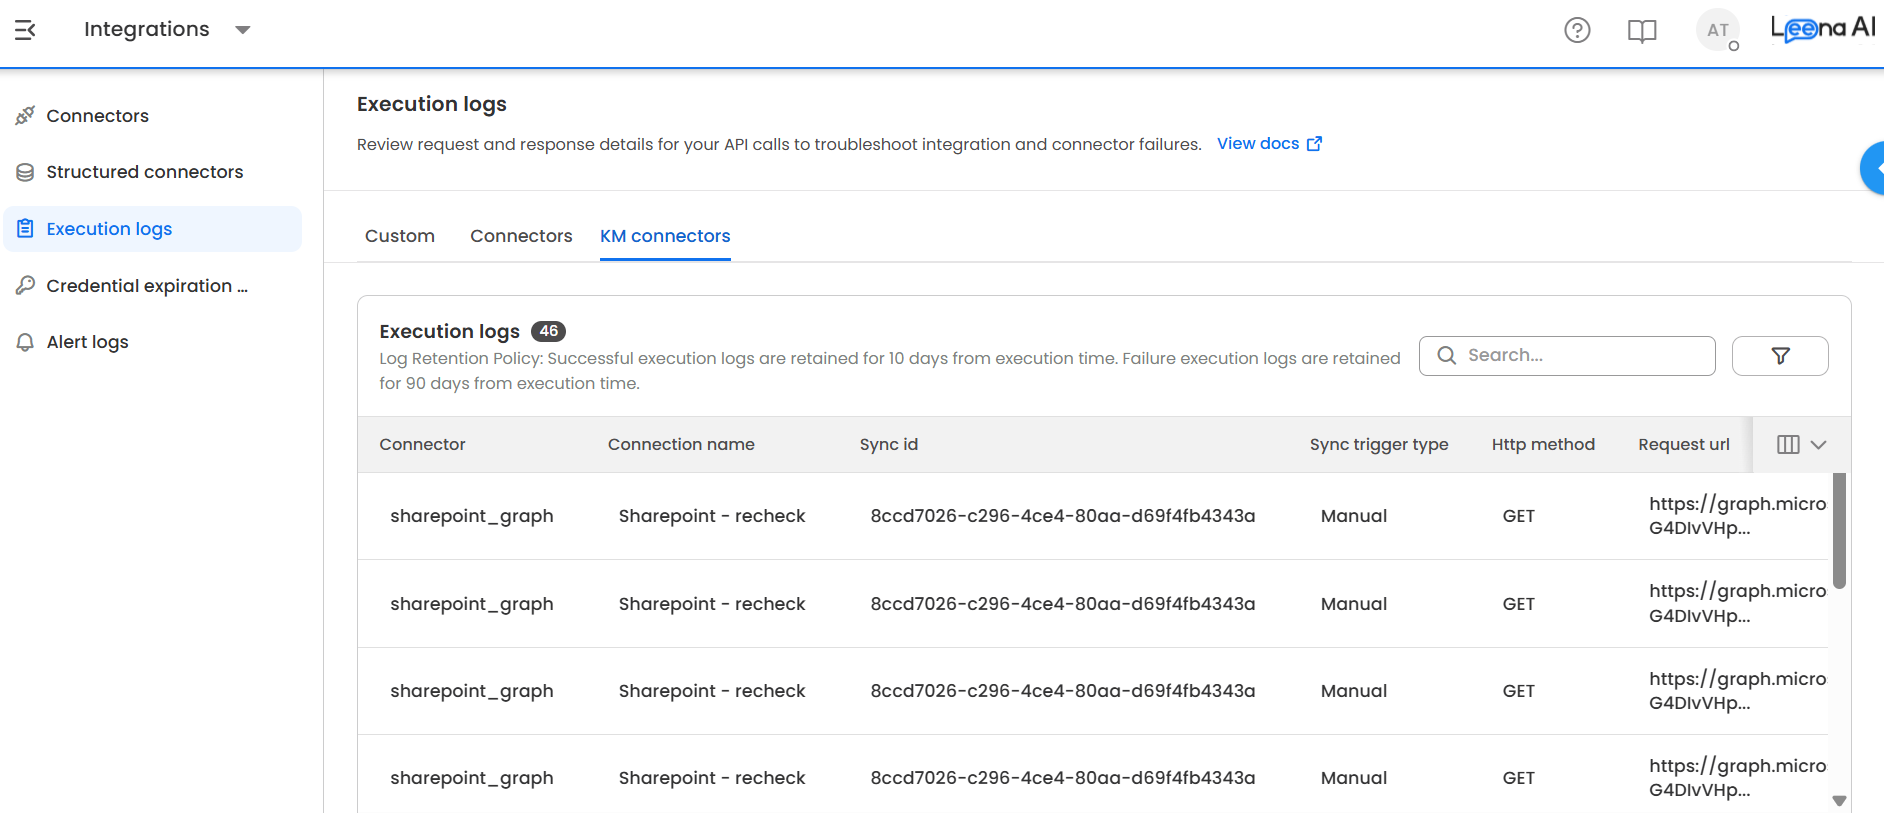Collapse the sidebar with the menu icon
Screen dimensions: 1884x813
pyautogui.click(x=25, y=30)
